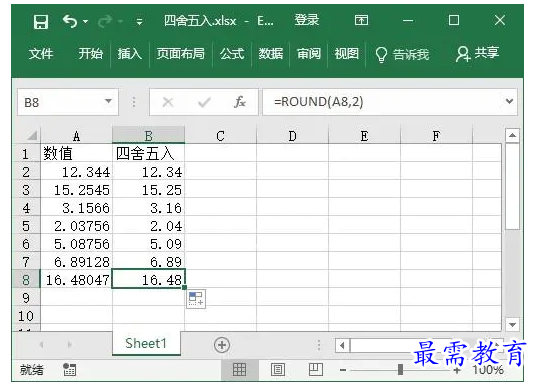Open the 文件 menu
The height and width of the screenshot is (385, 535).
41,54
